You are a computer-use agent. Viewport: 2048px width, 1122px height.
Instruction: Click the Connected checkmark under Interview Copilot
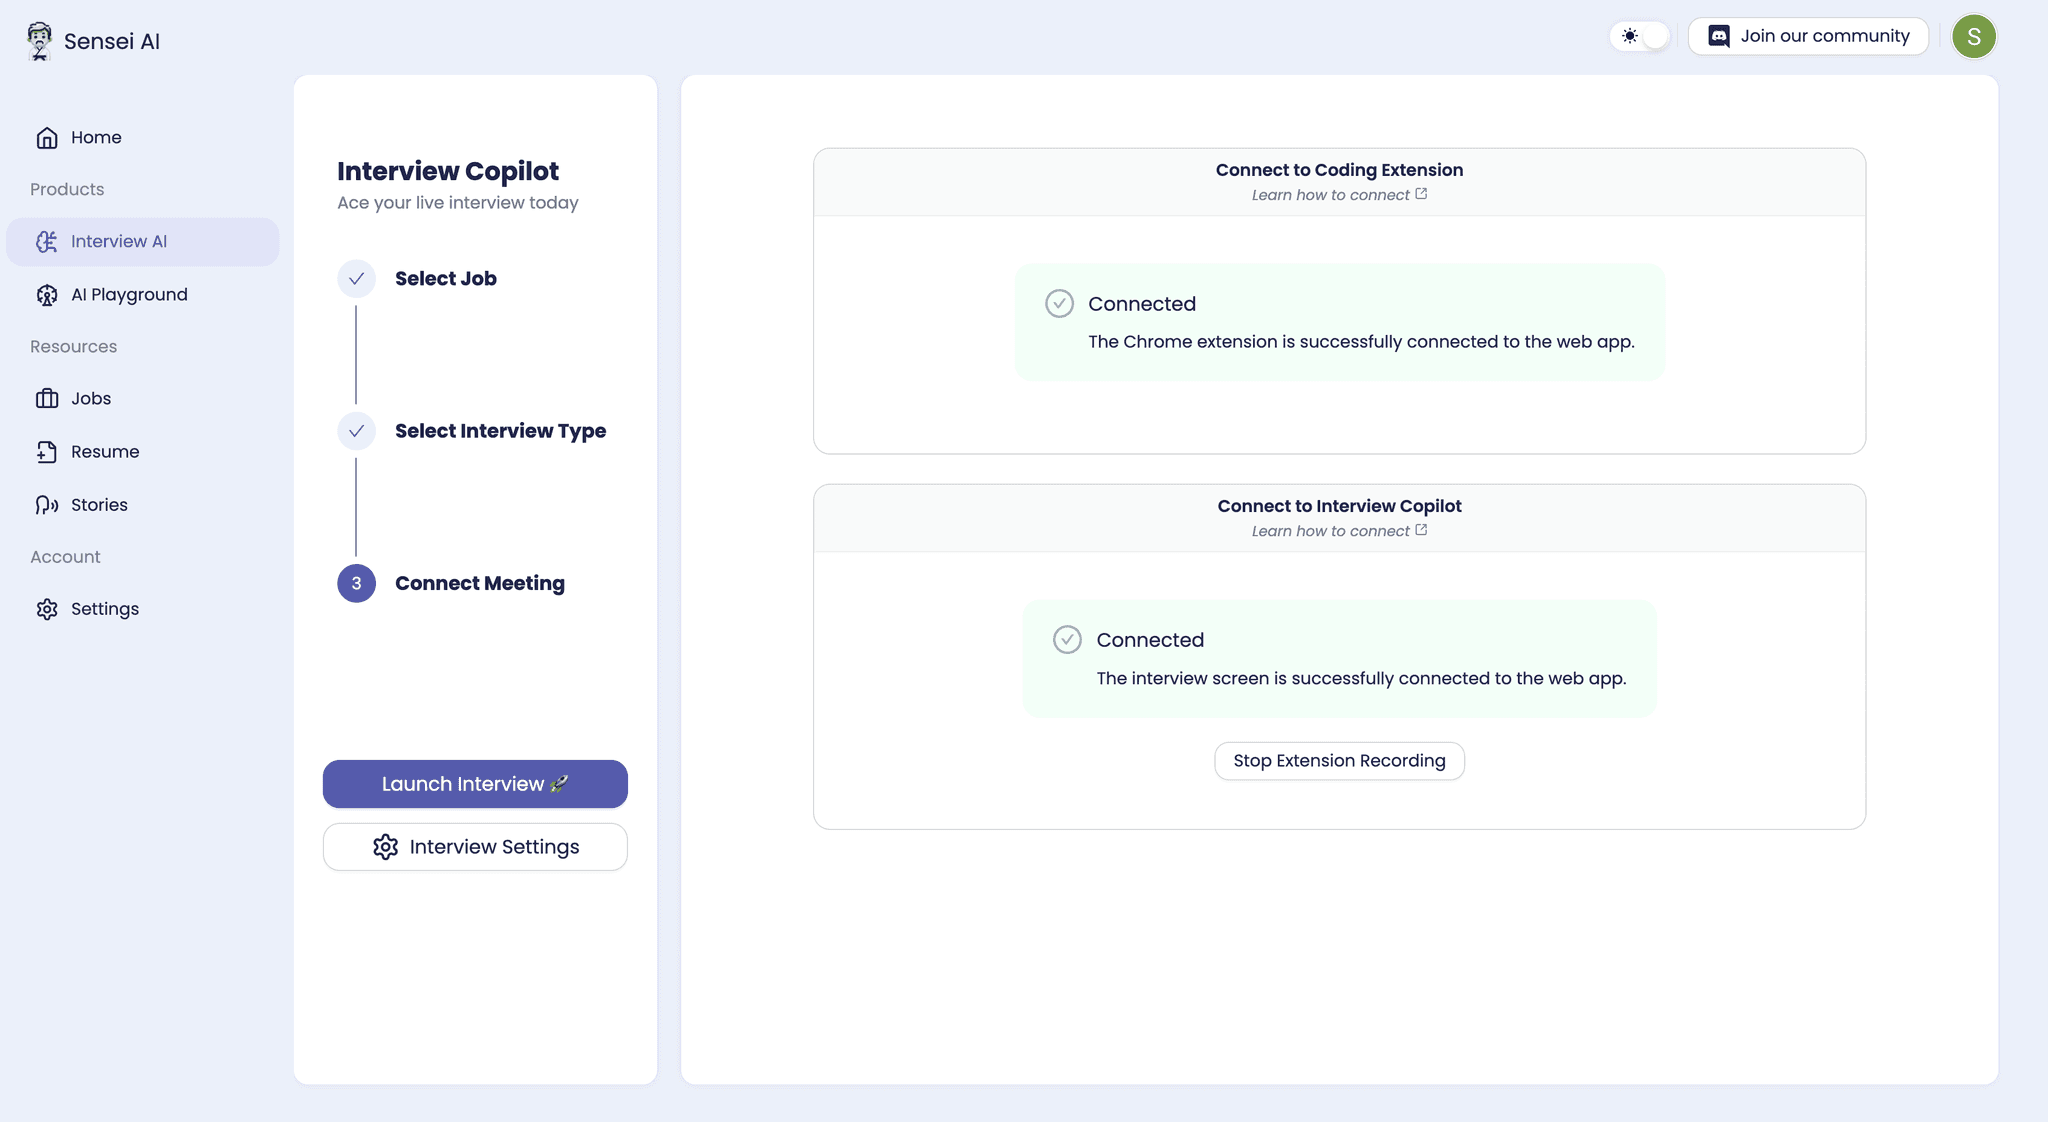click(1067, 639)
